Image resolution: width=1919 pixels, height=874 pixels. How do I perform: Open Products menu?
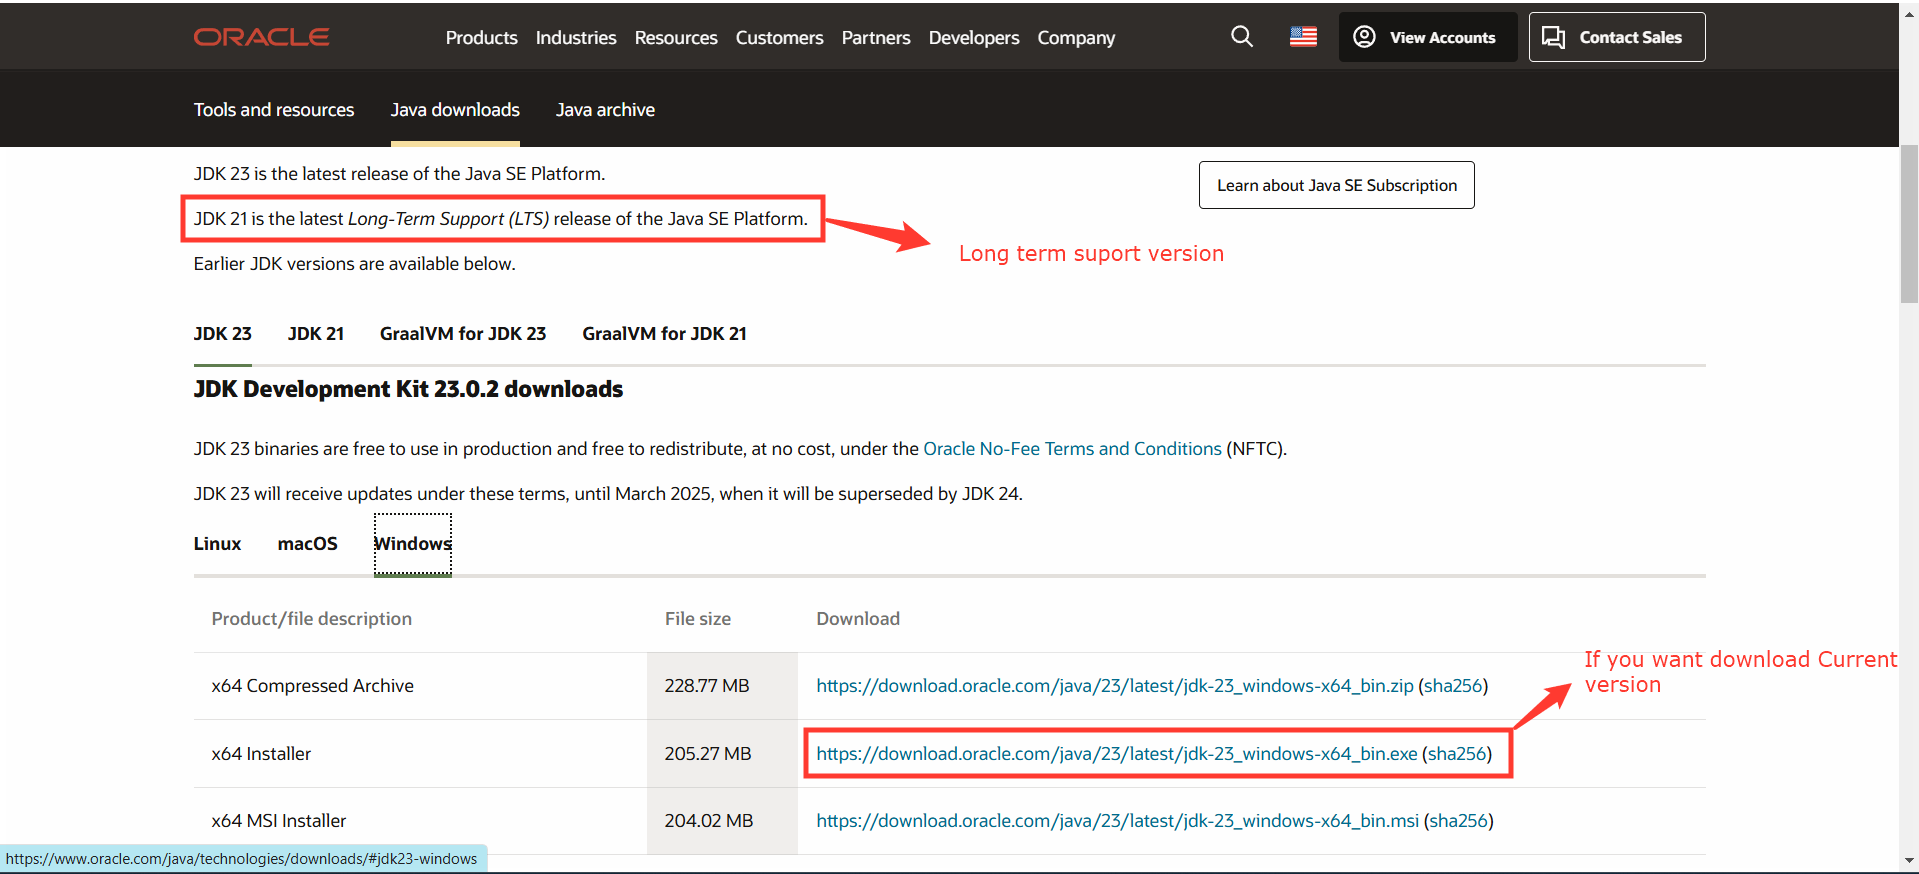[x=481, y=38]
